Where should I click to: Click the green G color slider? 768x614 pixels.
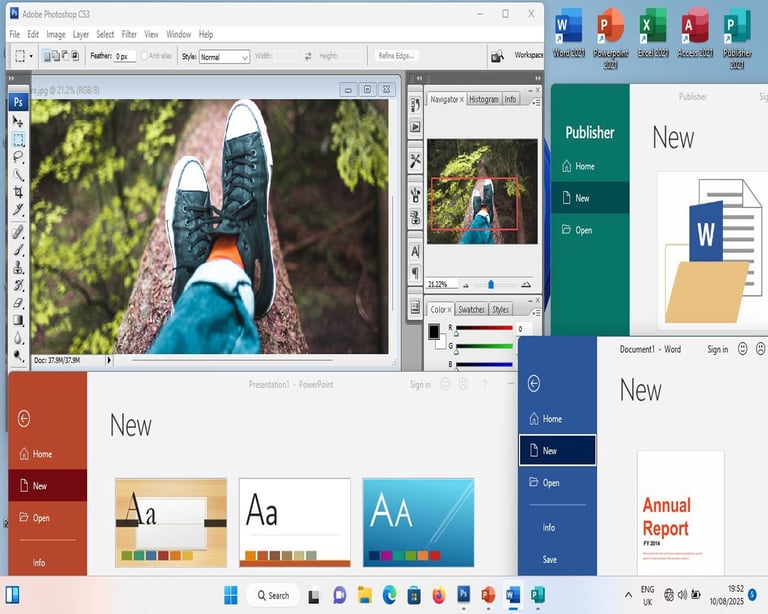tap(484, 346)
